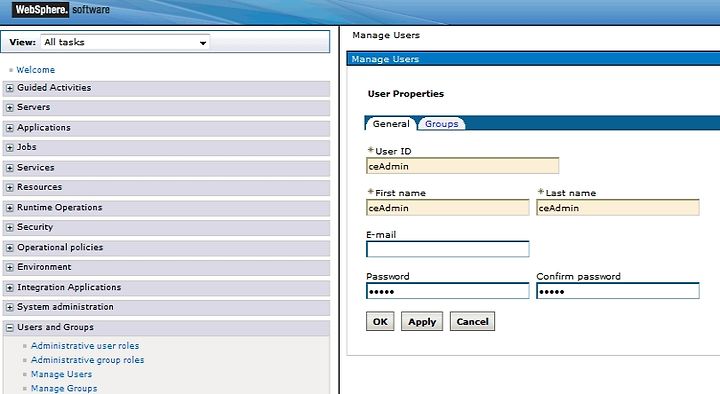Expand the Operational policies section

(x=10, y=248)
